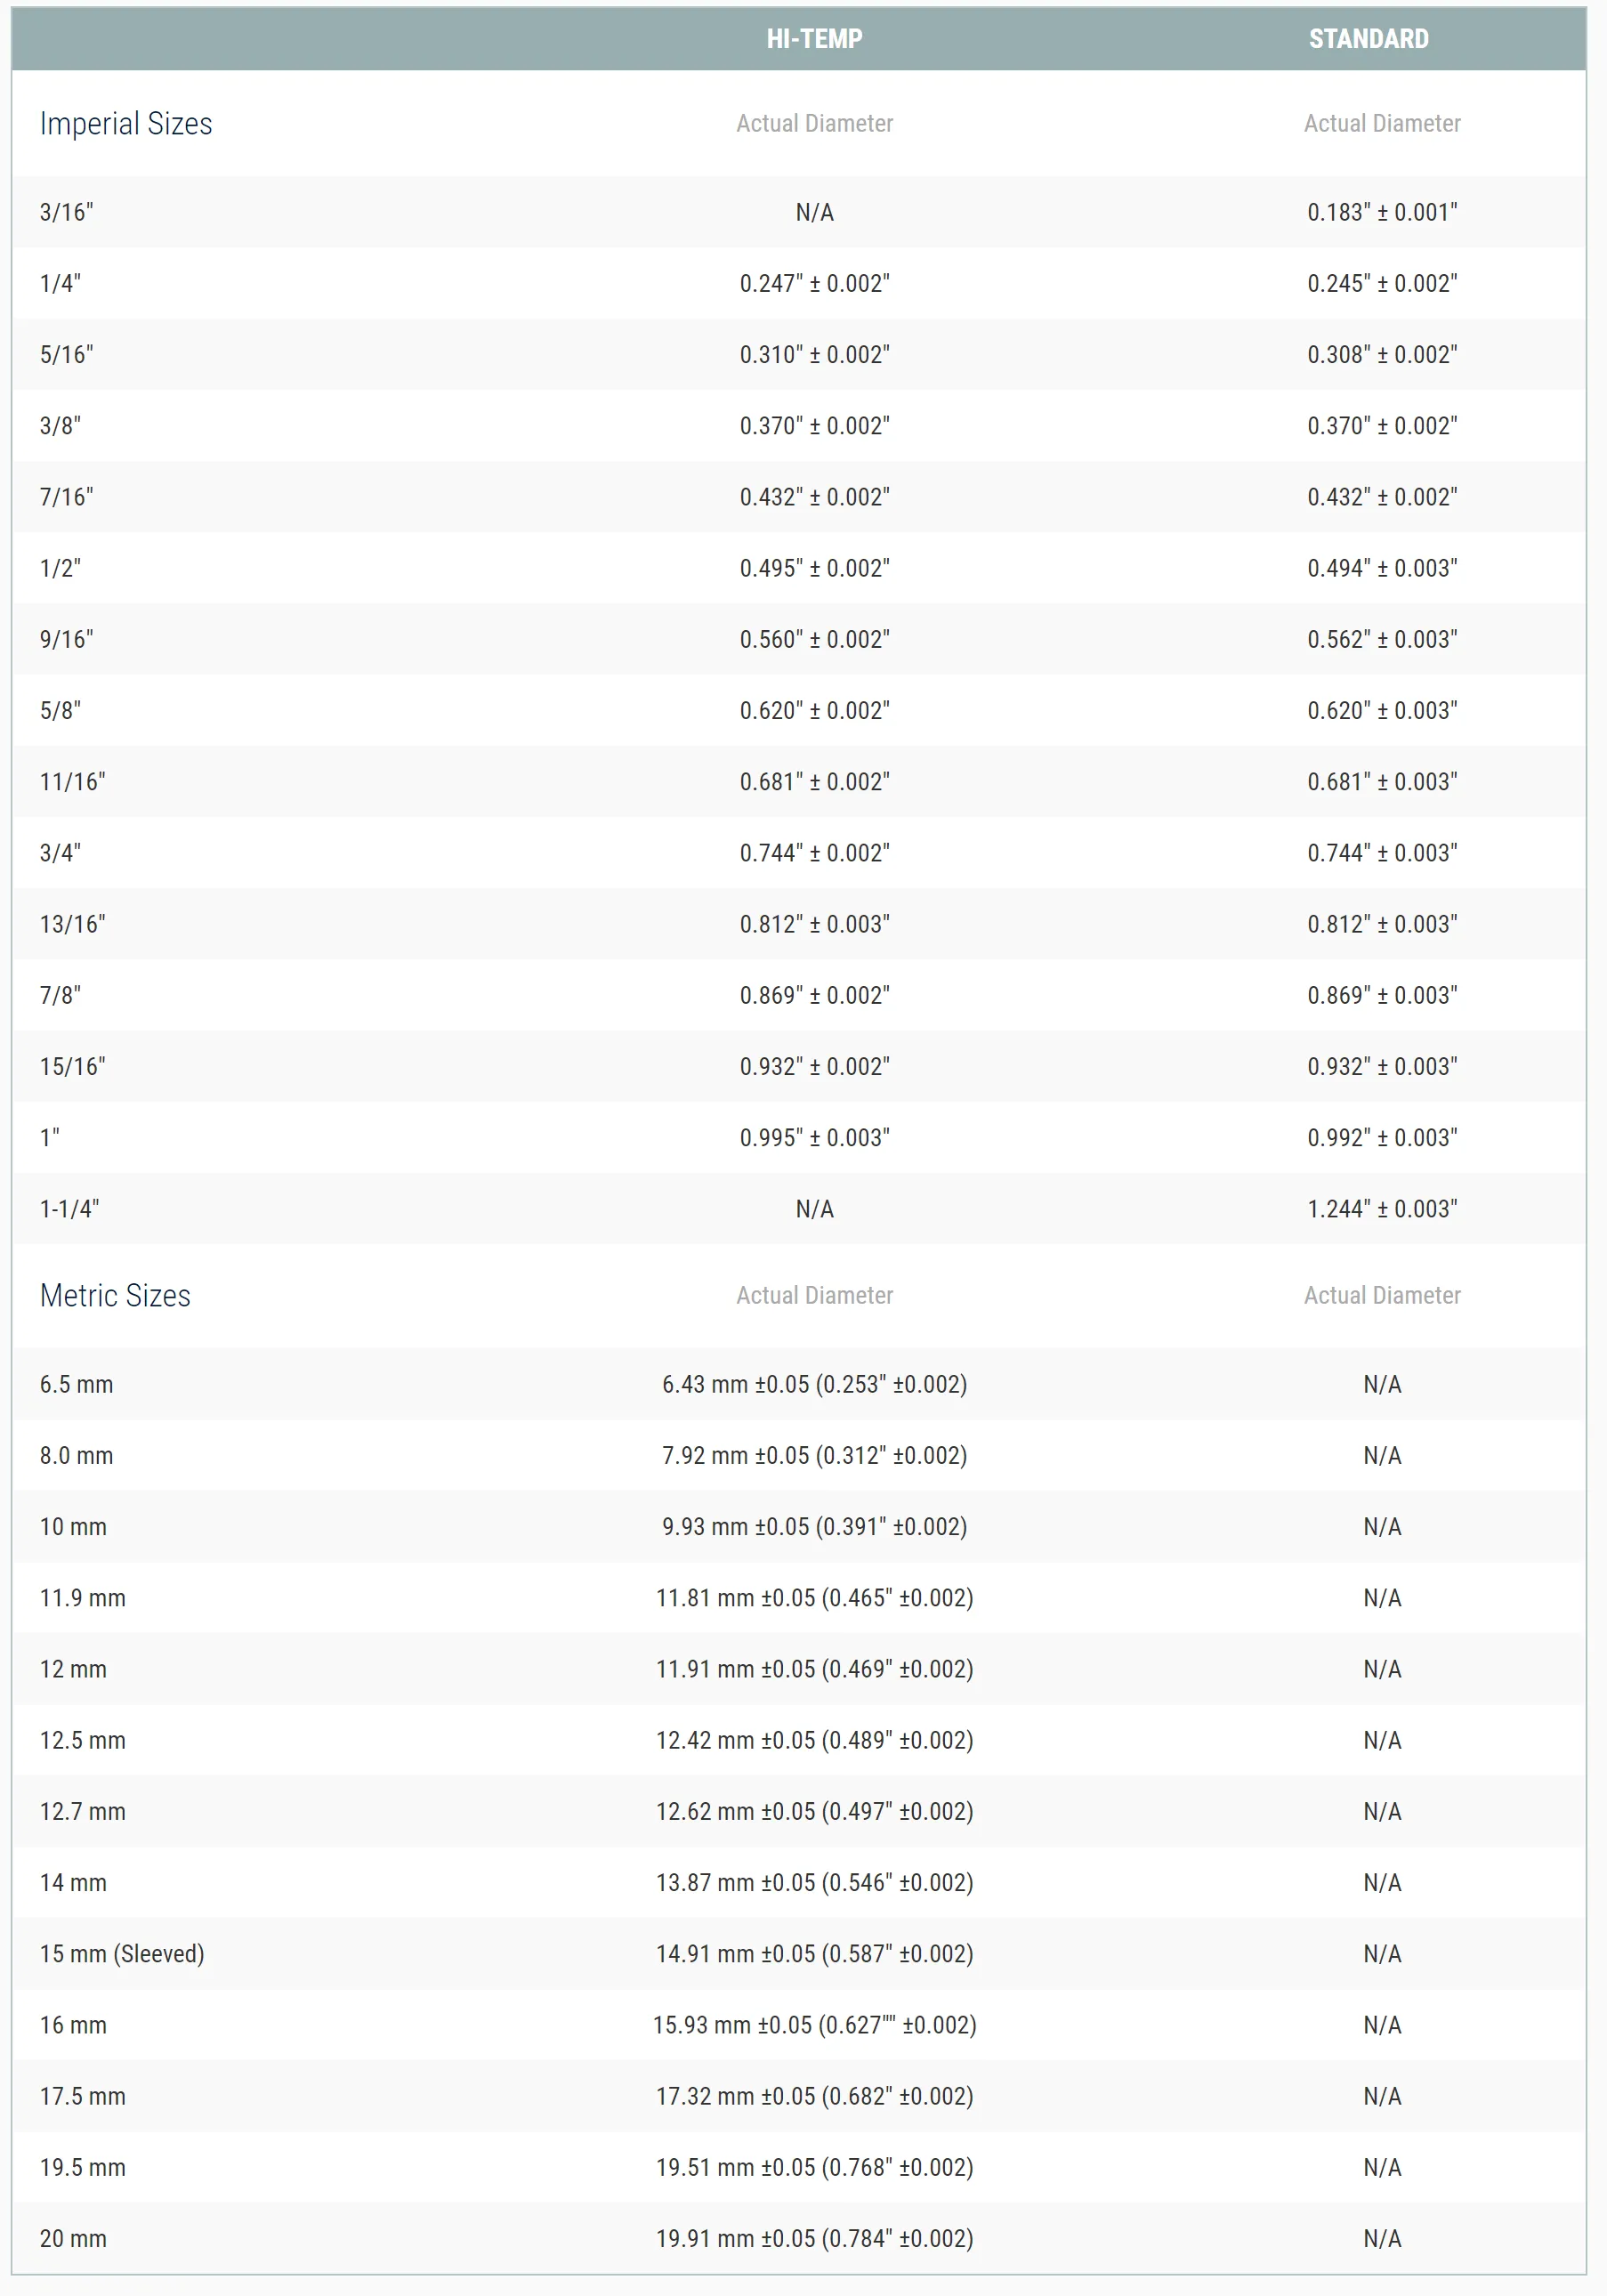Click the 13/16" size row label
This screenshot has height=2296, width=1607.
pyautogui.click(x=72, y=924)
